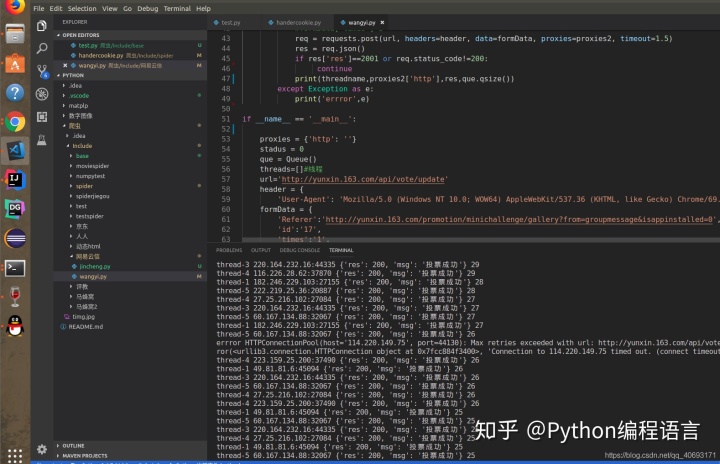Show the Debug Console panel tab
Viewport: 720px width, 464px height.
coord(299,250)
